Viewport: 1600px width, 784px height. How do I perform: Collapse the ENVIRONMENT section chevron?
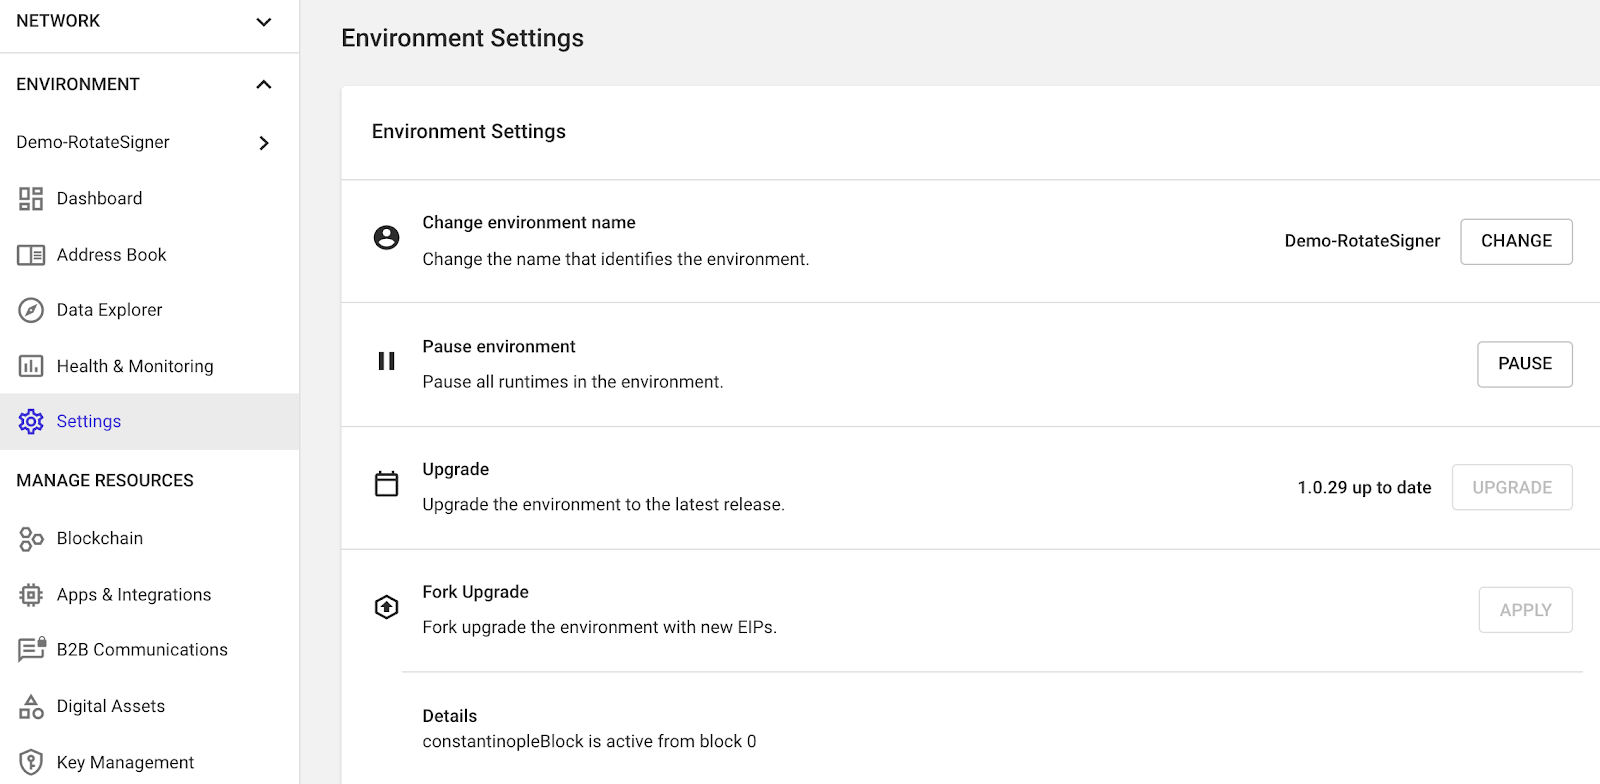(264, 84)
